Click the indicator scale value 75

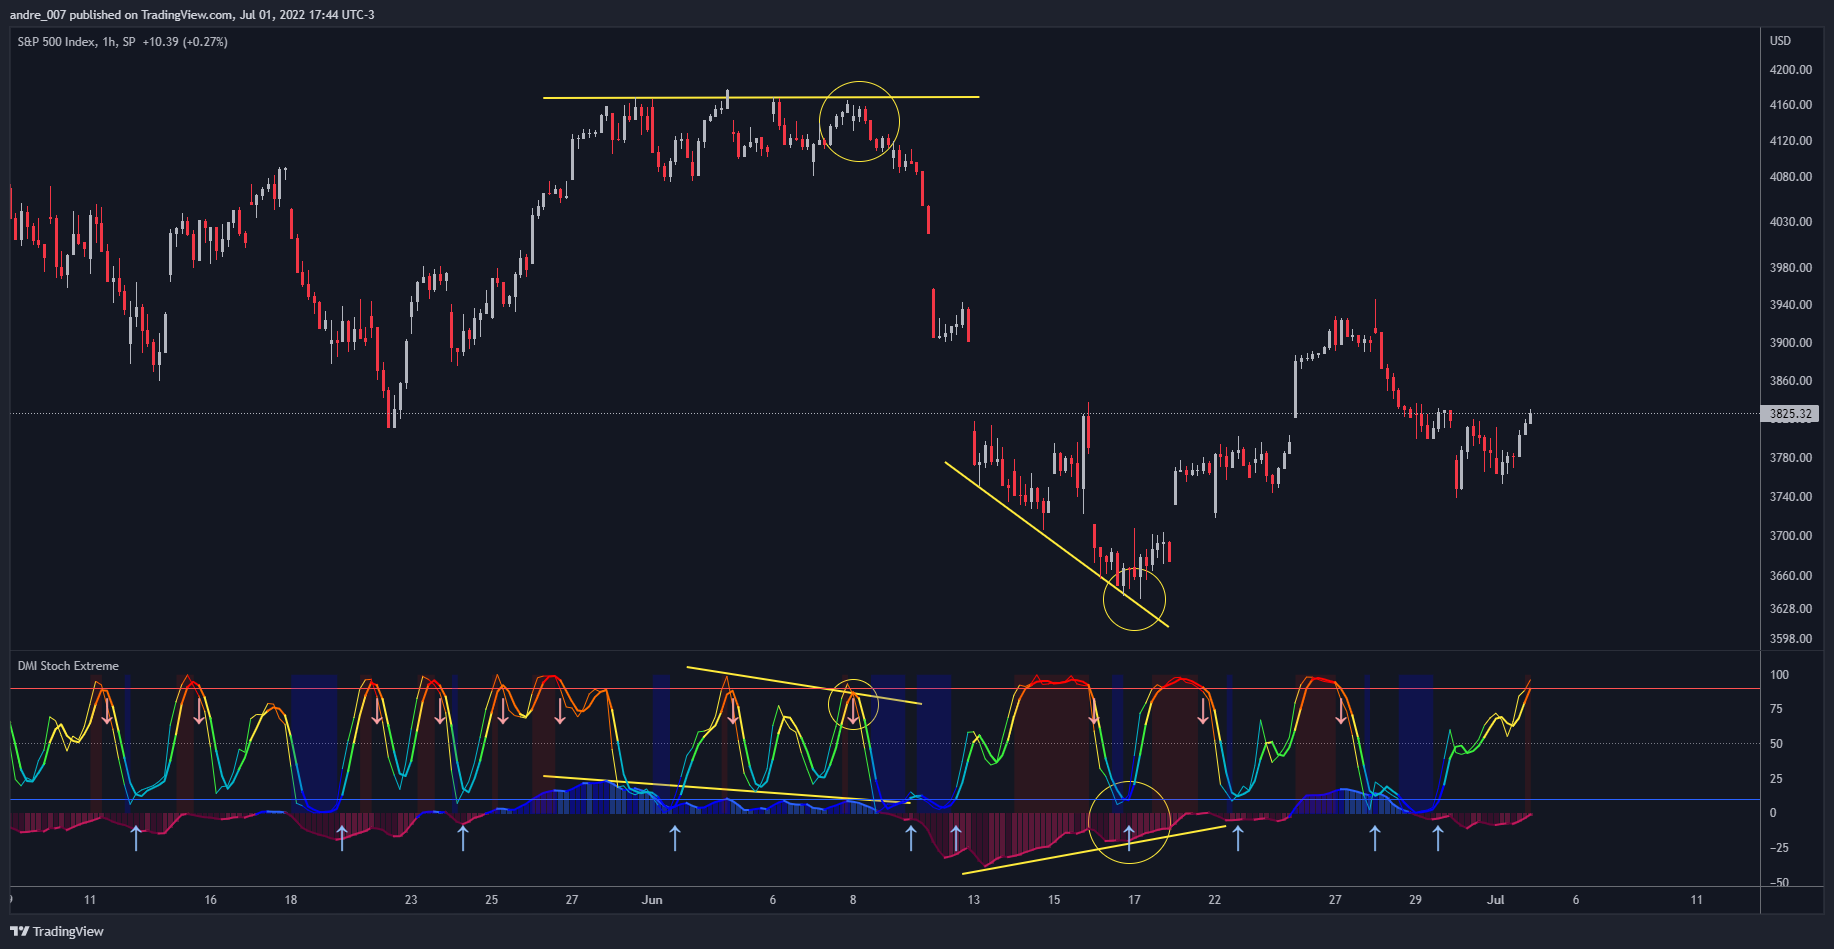(x=1776, y=709)
